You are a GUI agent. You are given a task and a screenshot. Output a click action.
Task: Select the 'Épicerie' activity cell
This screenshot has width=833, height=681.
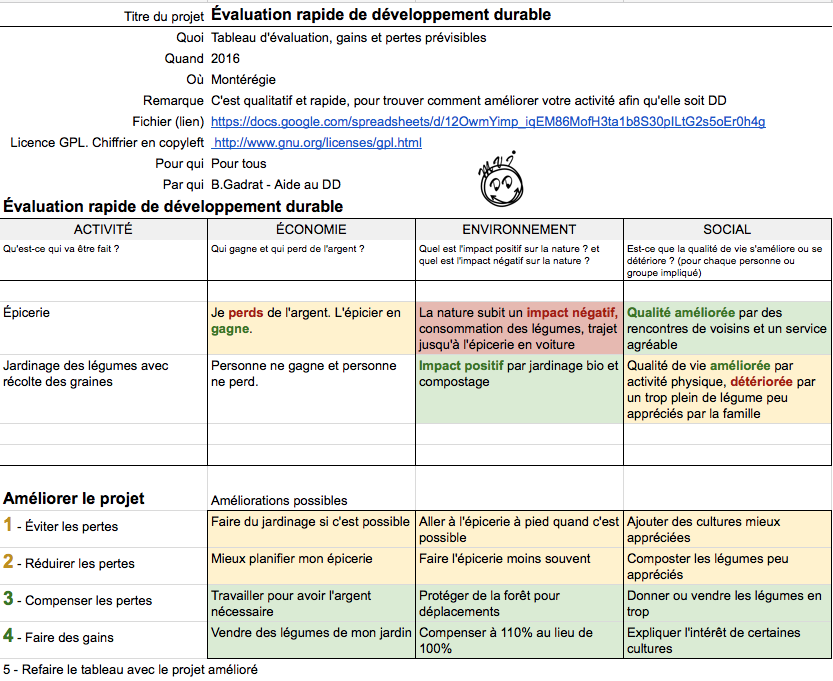[104, 328]
